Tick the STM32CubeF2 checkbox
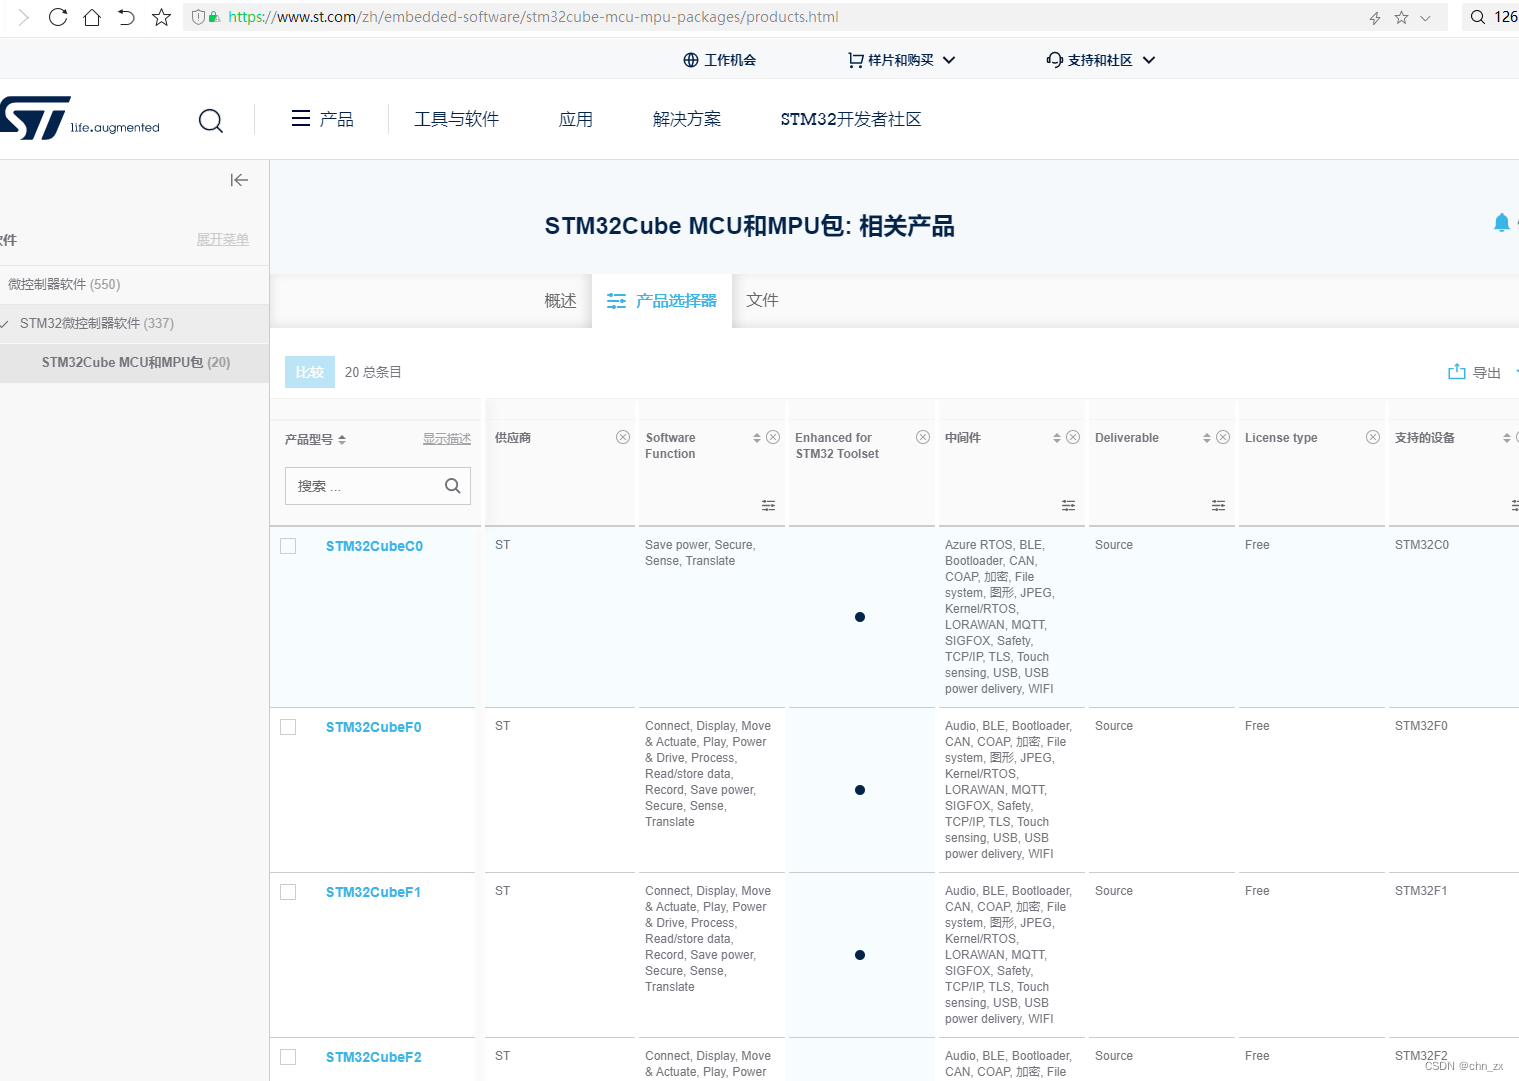 point(288,1057)
